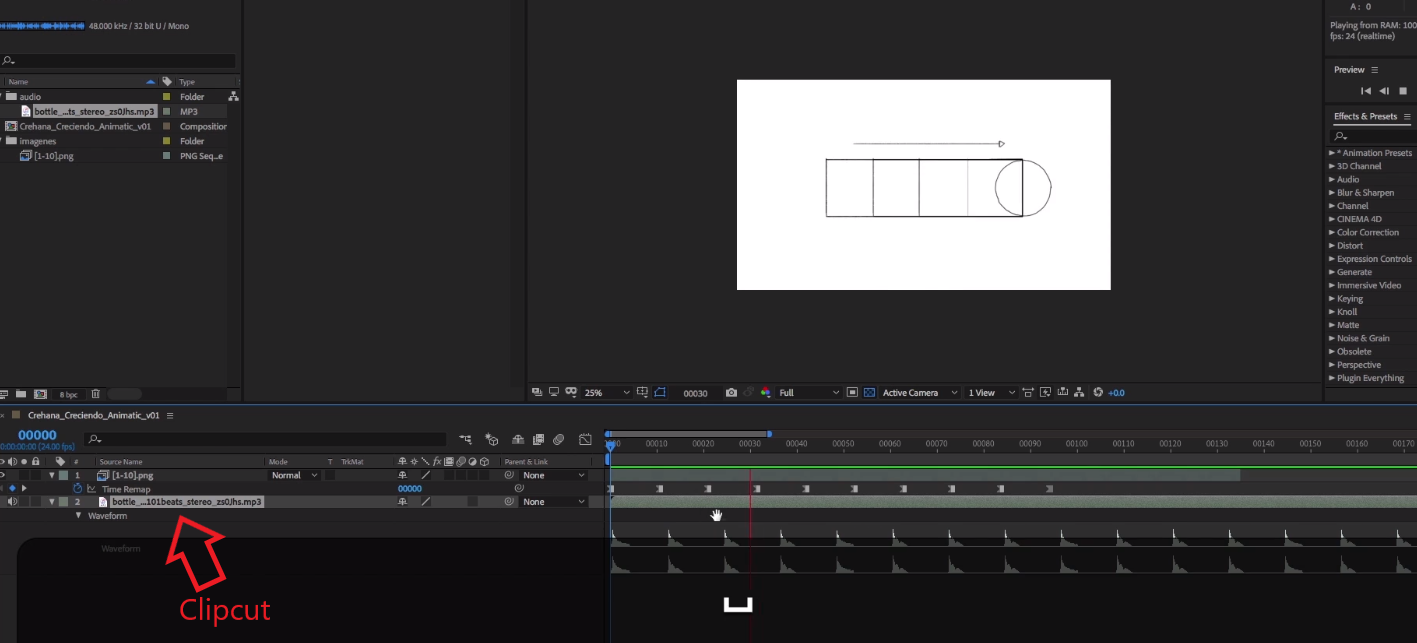Screen dimensions: 1417x643
Task: Open the Effects & Presets panel menu
Action: 1406,116
